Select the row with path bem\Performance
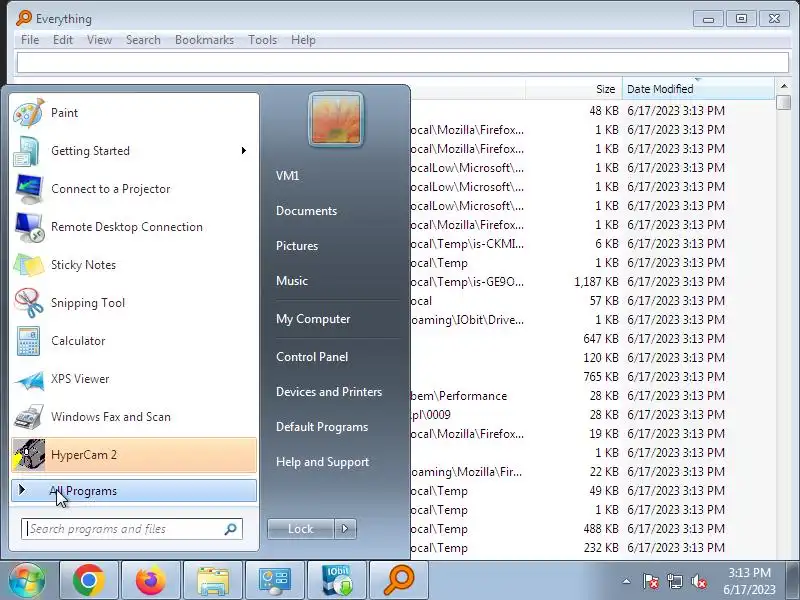Screen dimensions: 800x600 (592, 396)
